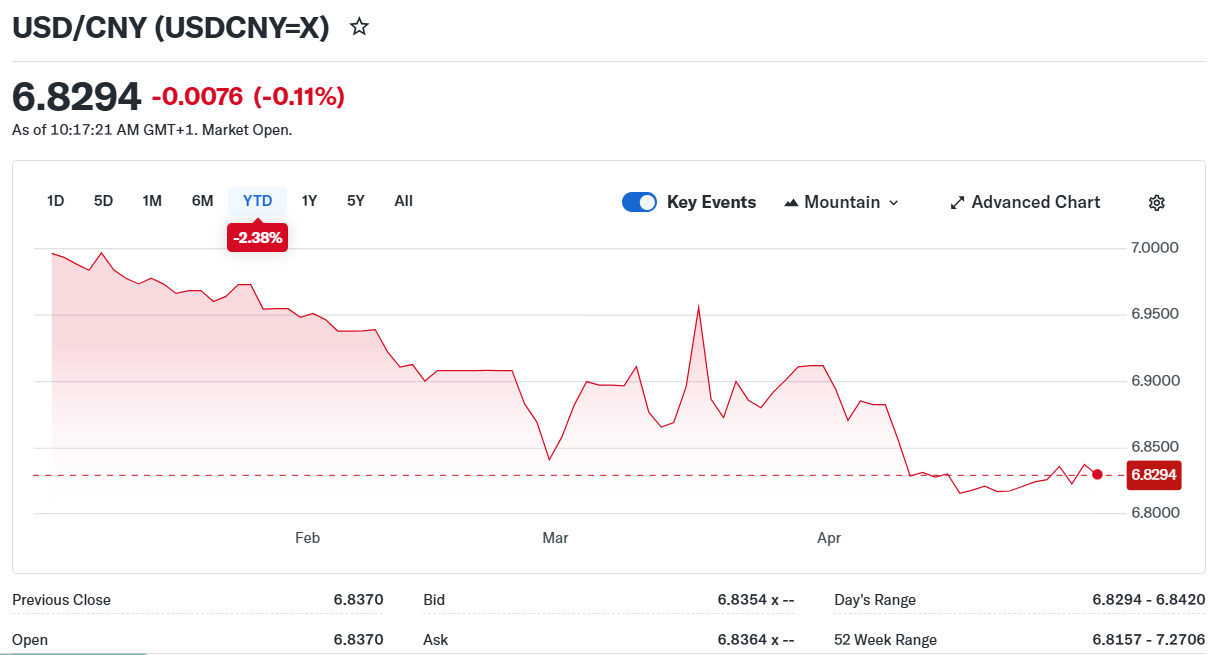This screenshot has height=655, width=1223.
Task: Open chart settings gear icon
Action: coord(1156,203)
